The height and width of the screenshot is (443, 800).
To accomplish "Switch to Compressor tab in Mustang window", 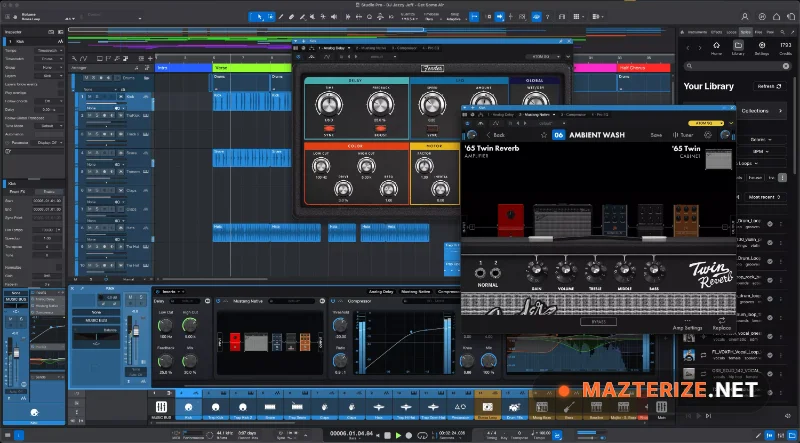I will pyautogui.click(x=572, y=115).
